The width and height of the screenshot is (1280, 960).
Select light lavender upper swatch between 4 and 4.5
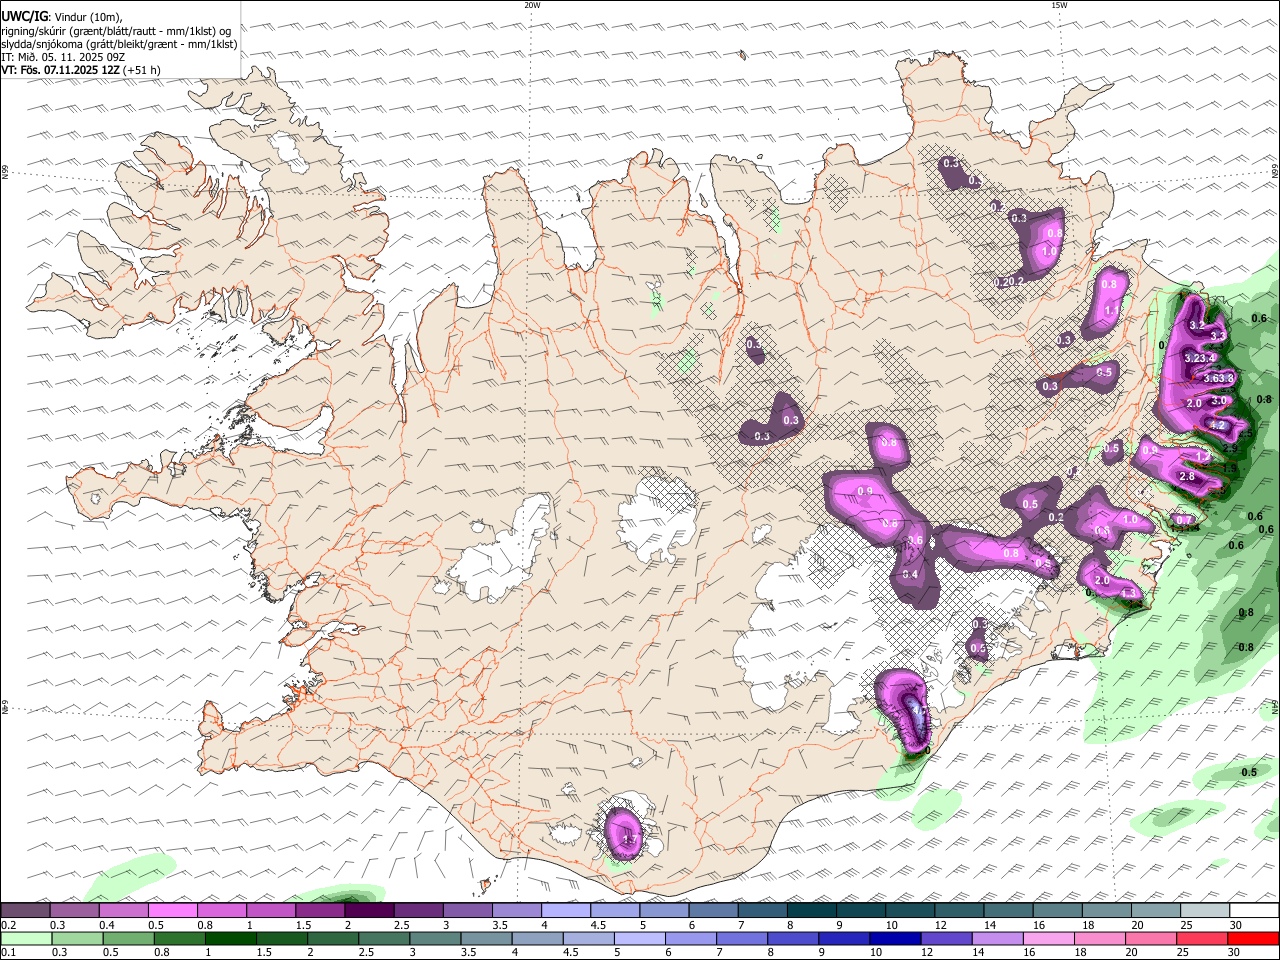point(566,910)
